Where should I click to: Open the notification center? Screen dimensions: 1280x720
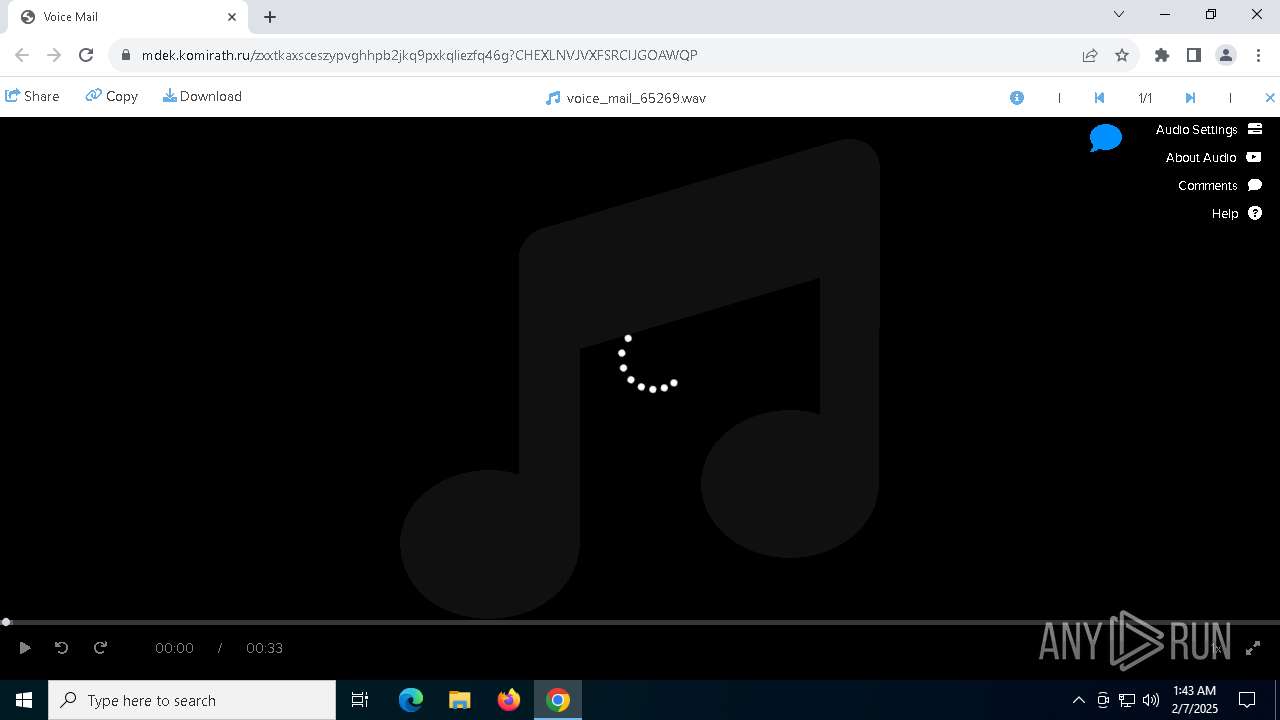tap(1247, 700)
